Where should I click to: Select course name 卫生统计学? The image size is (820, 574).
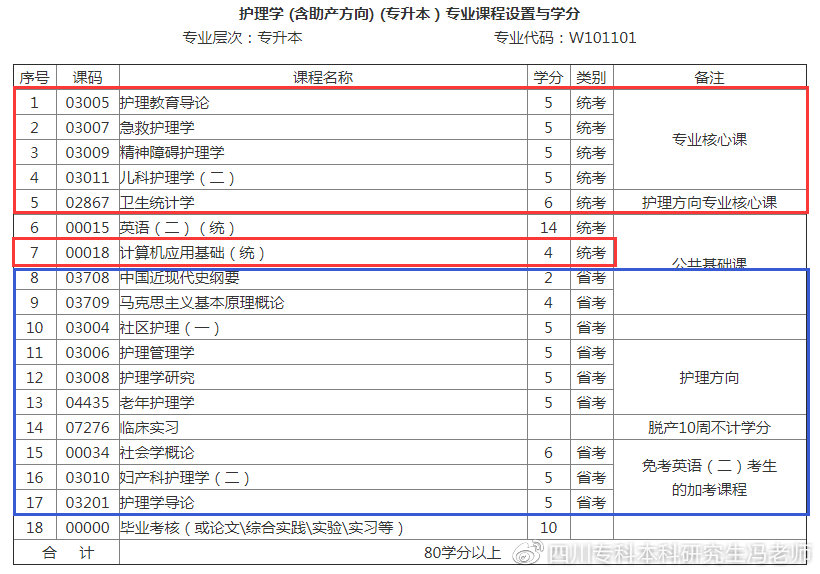157,202
